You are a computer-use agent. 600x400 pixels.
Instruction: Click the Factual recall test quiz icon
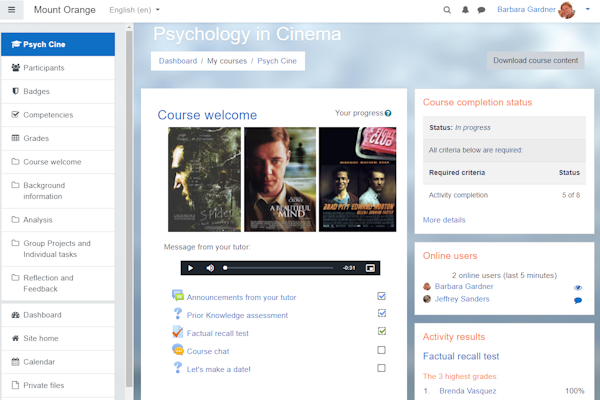point(178,331)
